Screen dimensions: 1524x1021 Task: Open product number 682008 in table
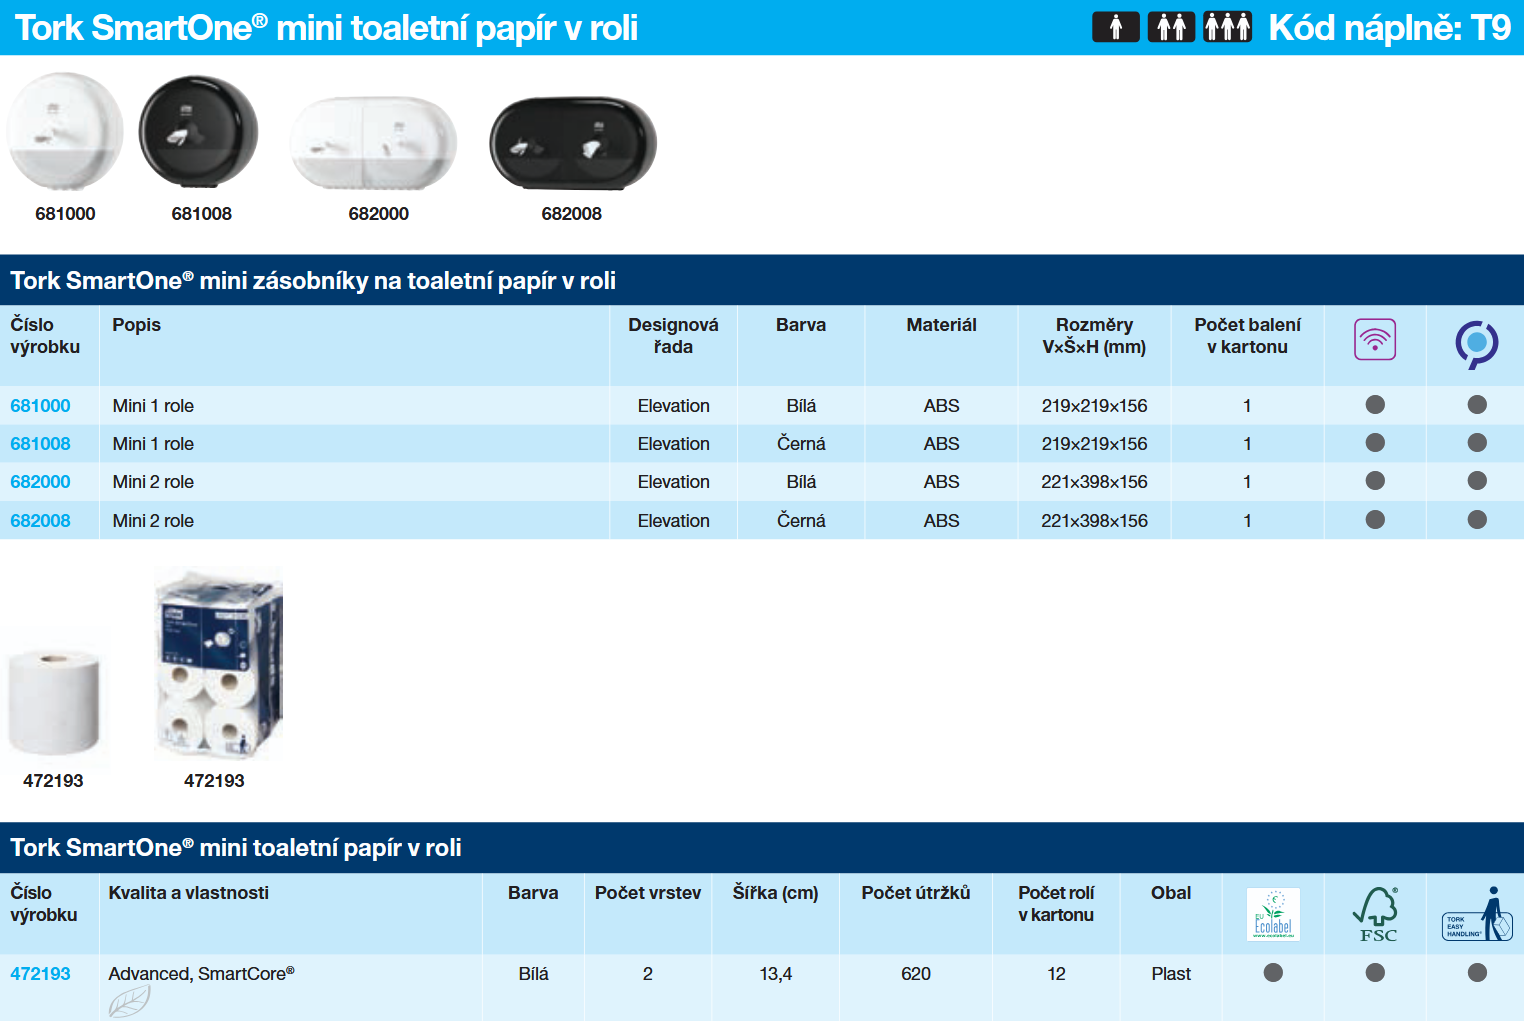tap(40, 520)
